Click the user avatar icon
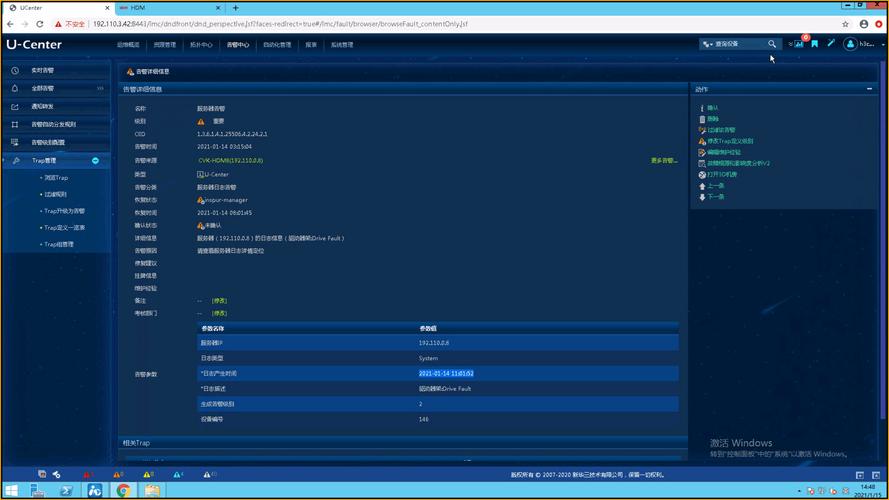Screen dimensions: 889x500 (x=851, y=44)
